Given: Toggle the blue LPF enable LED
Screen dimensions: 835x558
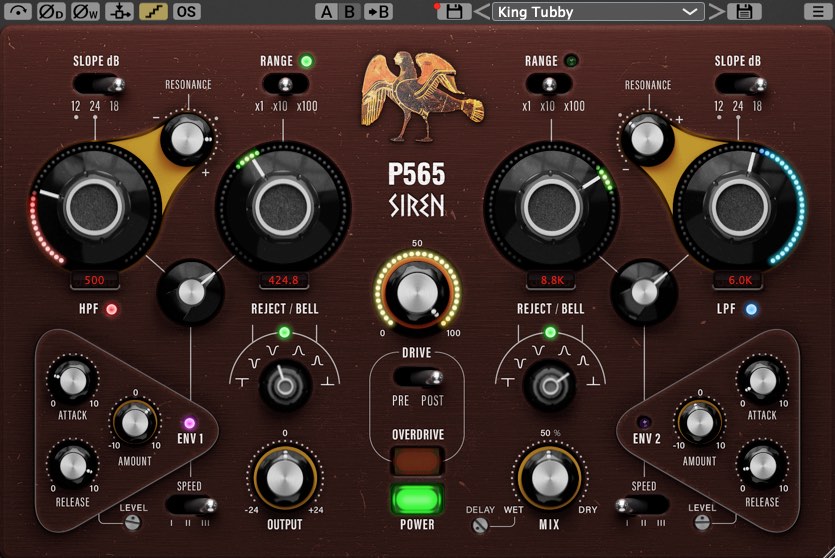Looking at the screenshot, I should coord(751,309).
